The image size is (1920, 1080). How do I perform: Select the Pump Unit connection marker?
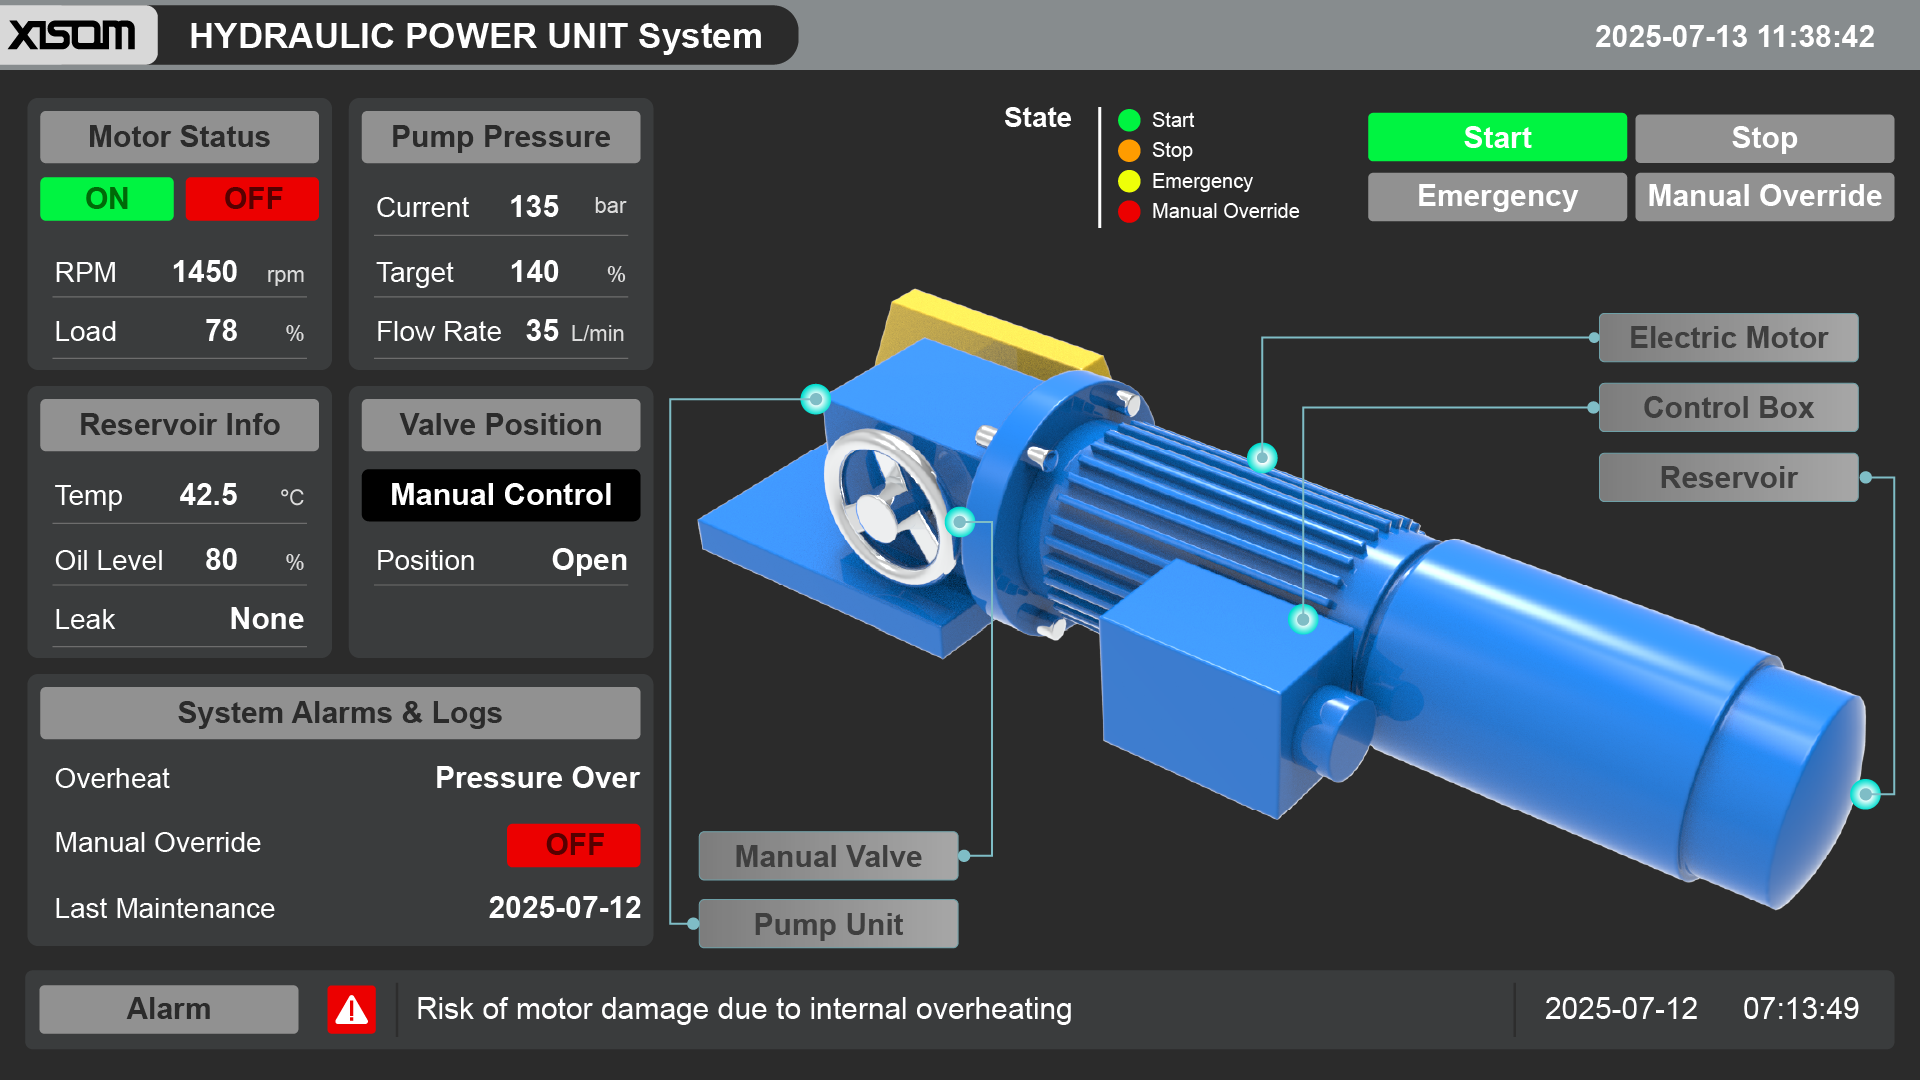(817, 400)
